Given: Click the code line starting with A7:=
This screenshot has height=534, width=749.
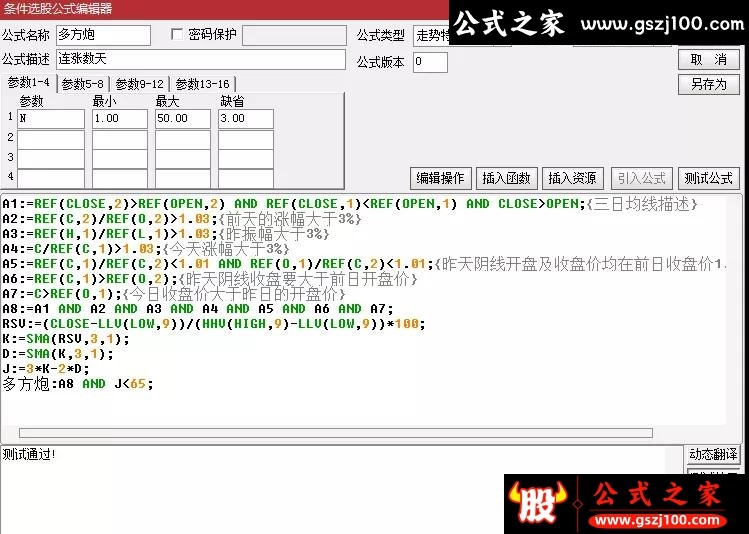Looking at the screenshot, I should [173, 294].
